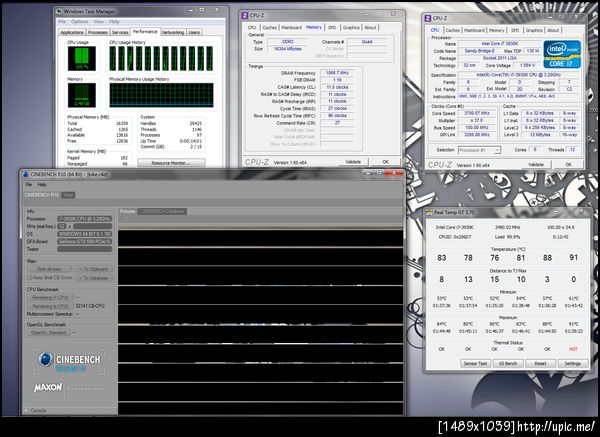Open Real Temp Settings
Viewport: 600px width, 437px height.
(573, 364)
